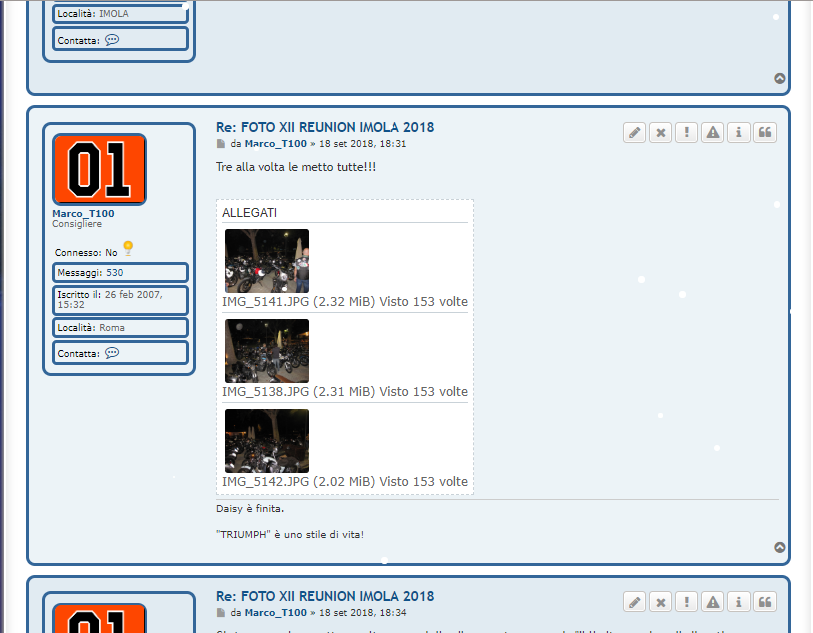Click the post icon next to 18:34 date
Image resolution: width=813 pixels, height=633 pixels.
(221, 613)
